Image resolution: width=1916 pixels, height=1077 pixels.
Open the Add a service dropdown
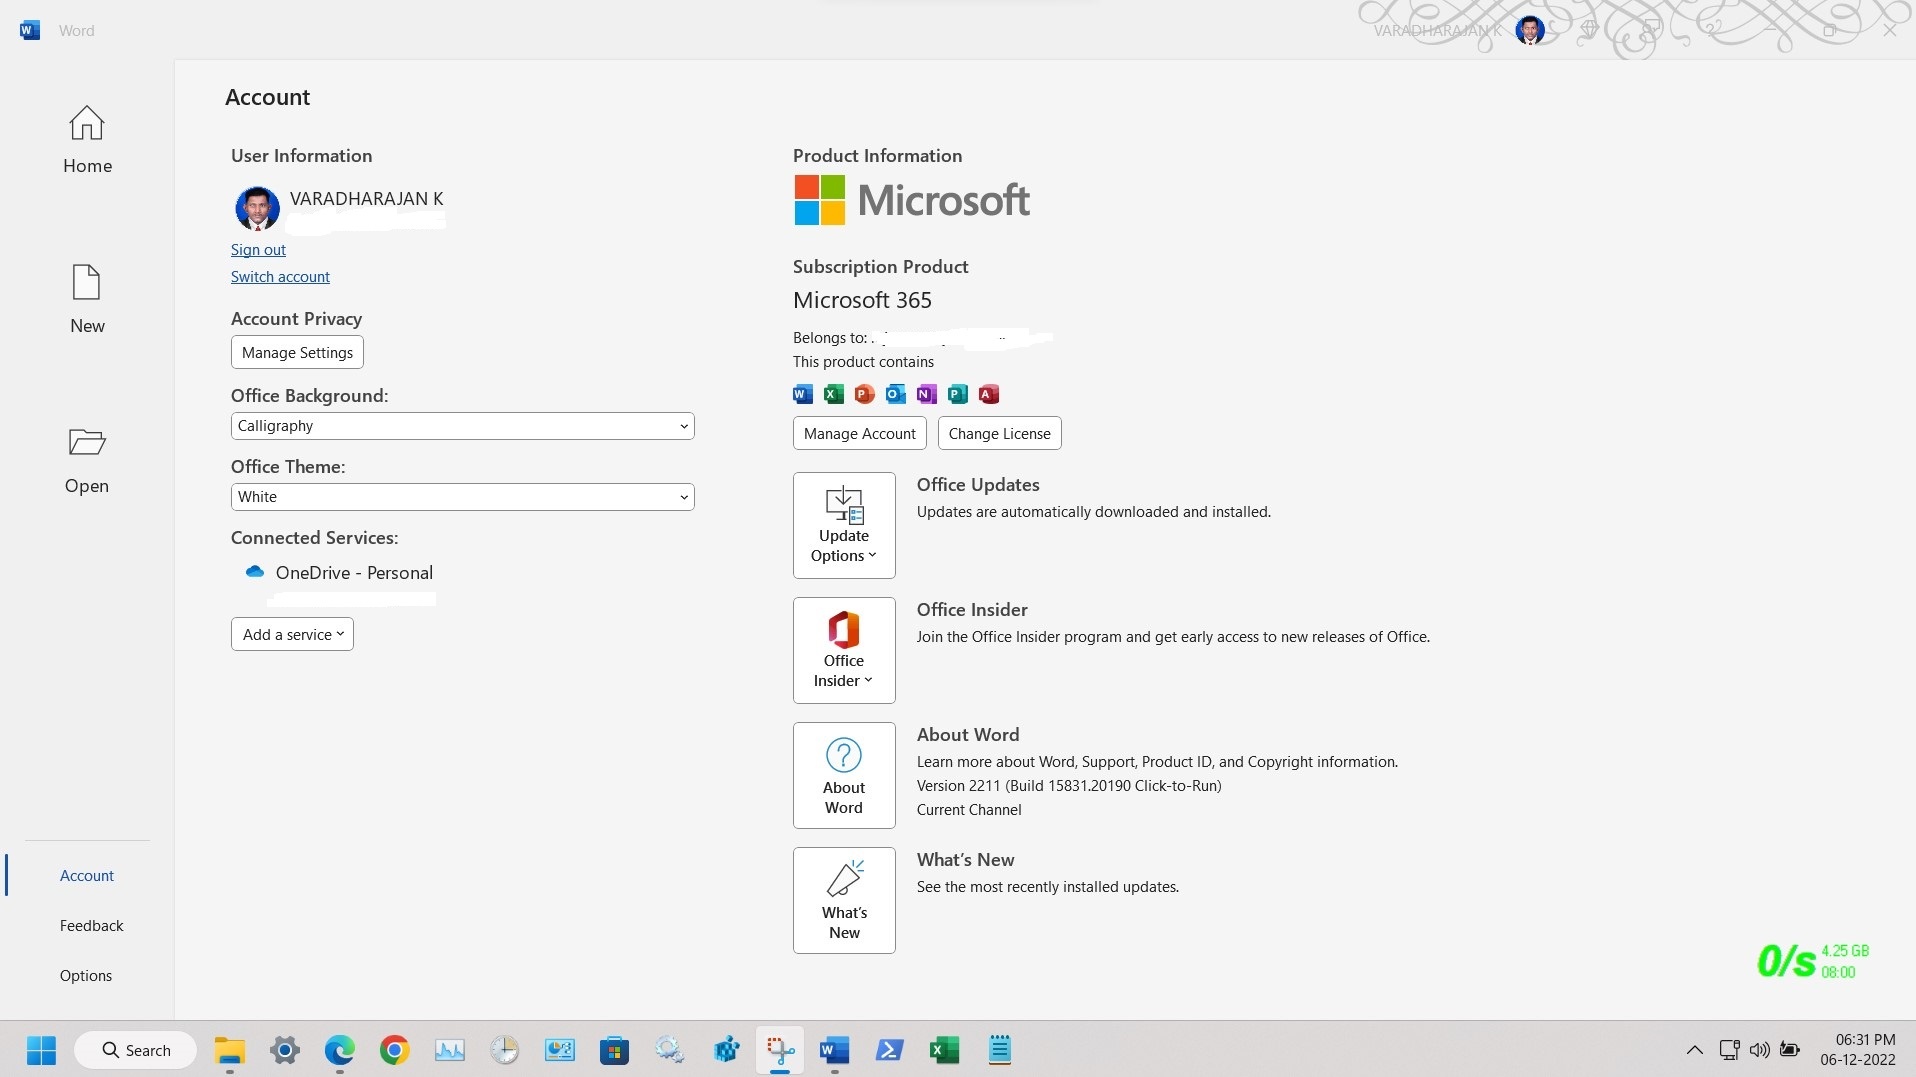[292, 634]
